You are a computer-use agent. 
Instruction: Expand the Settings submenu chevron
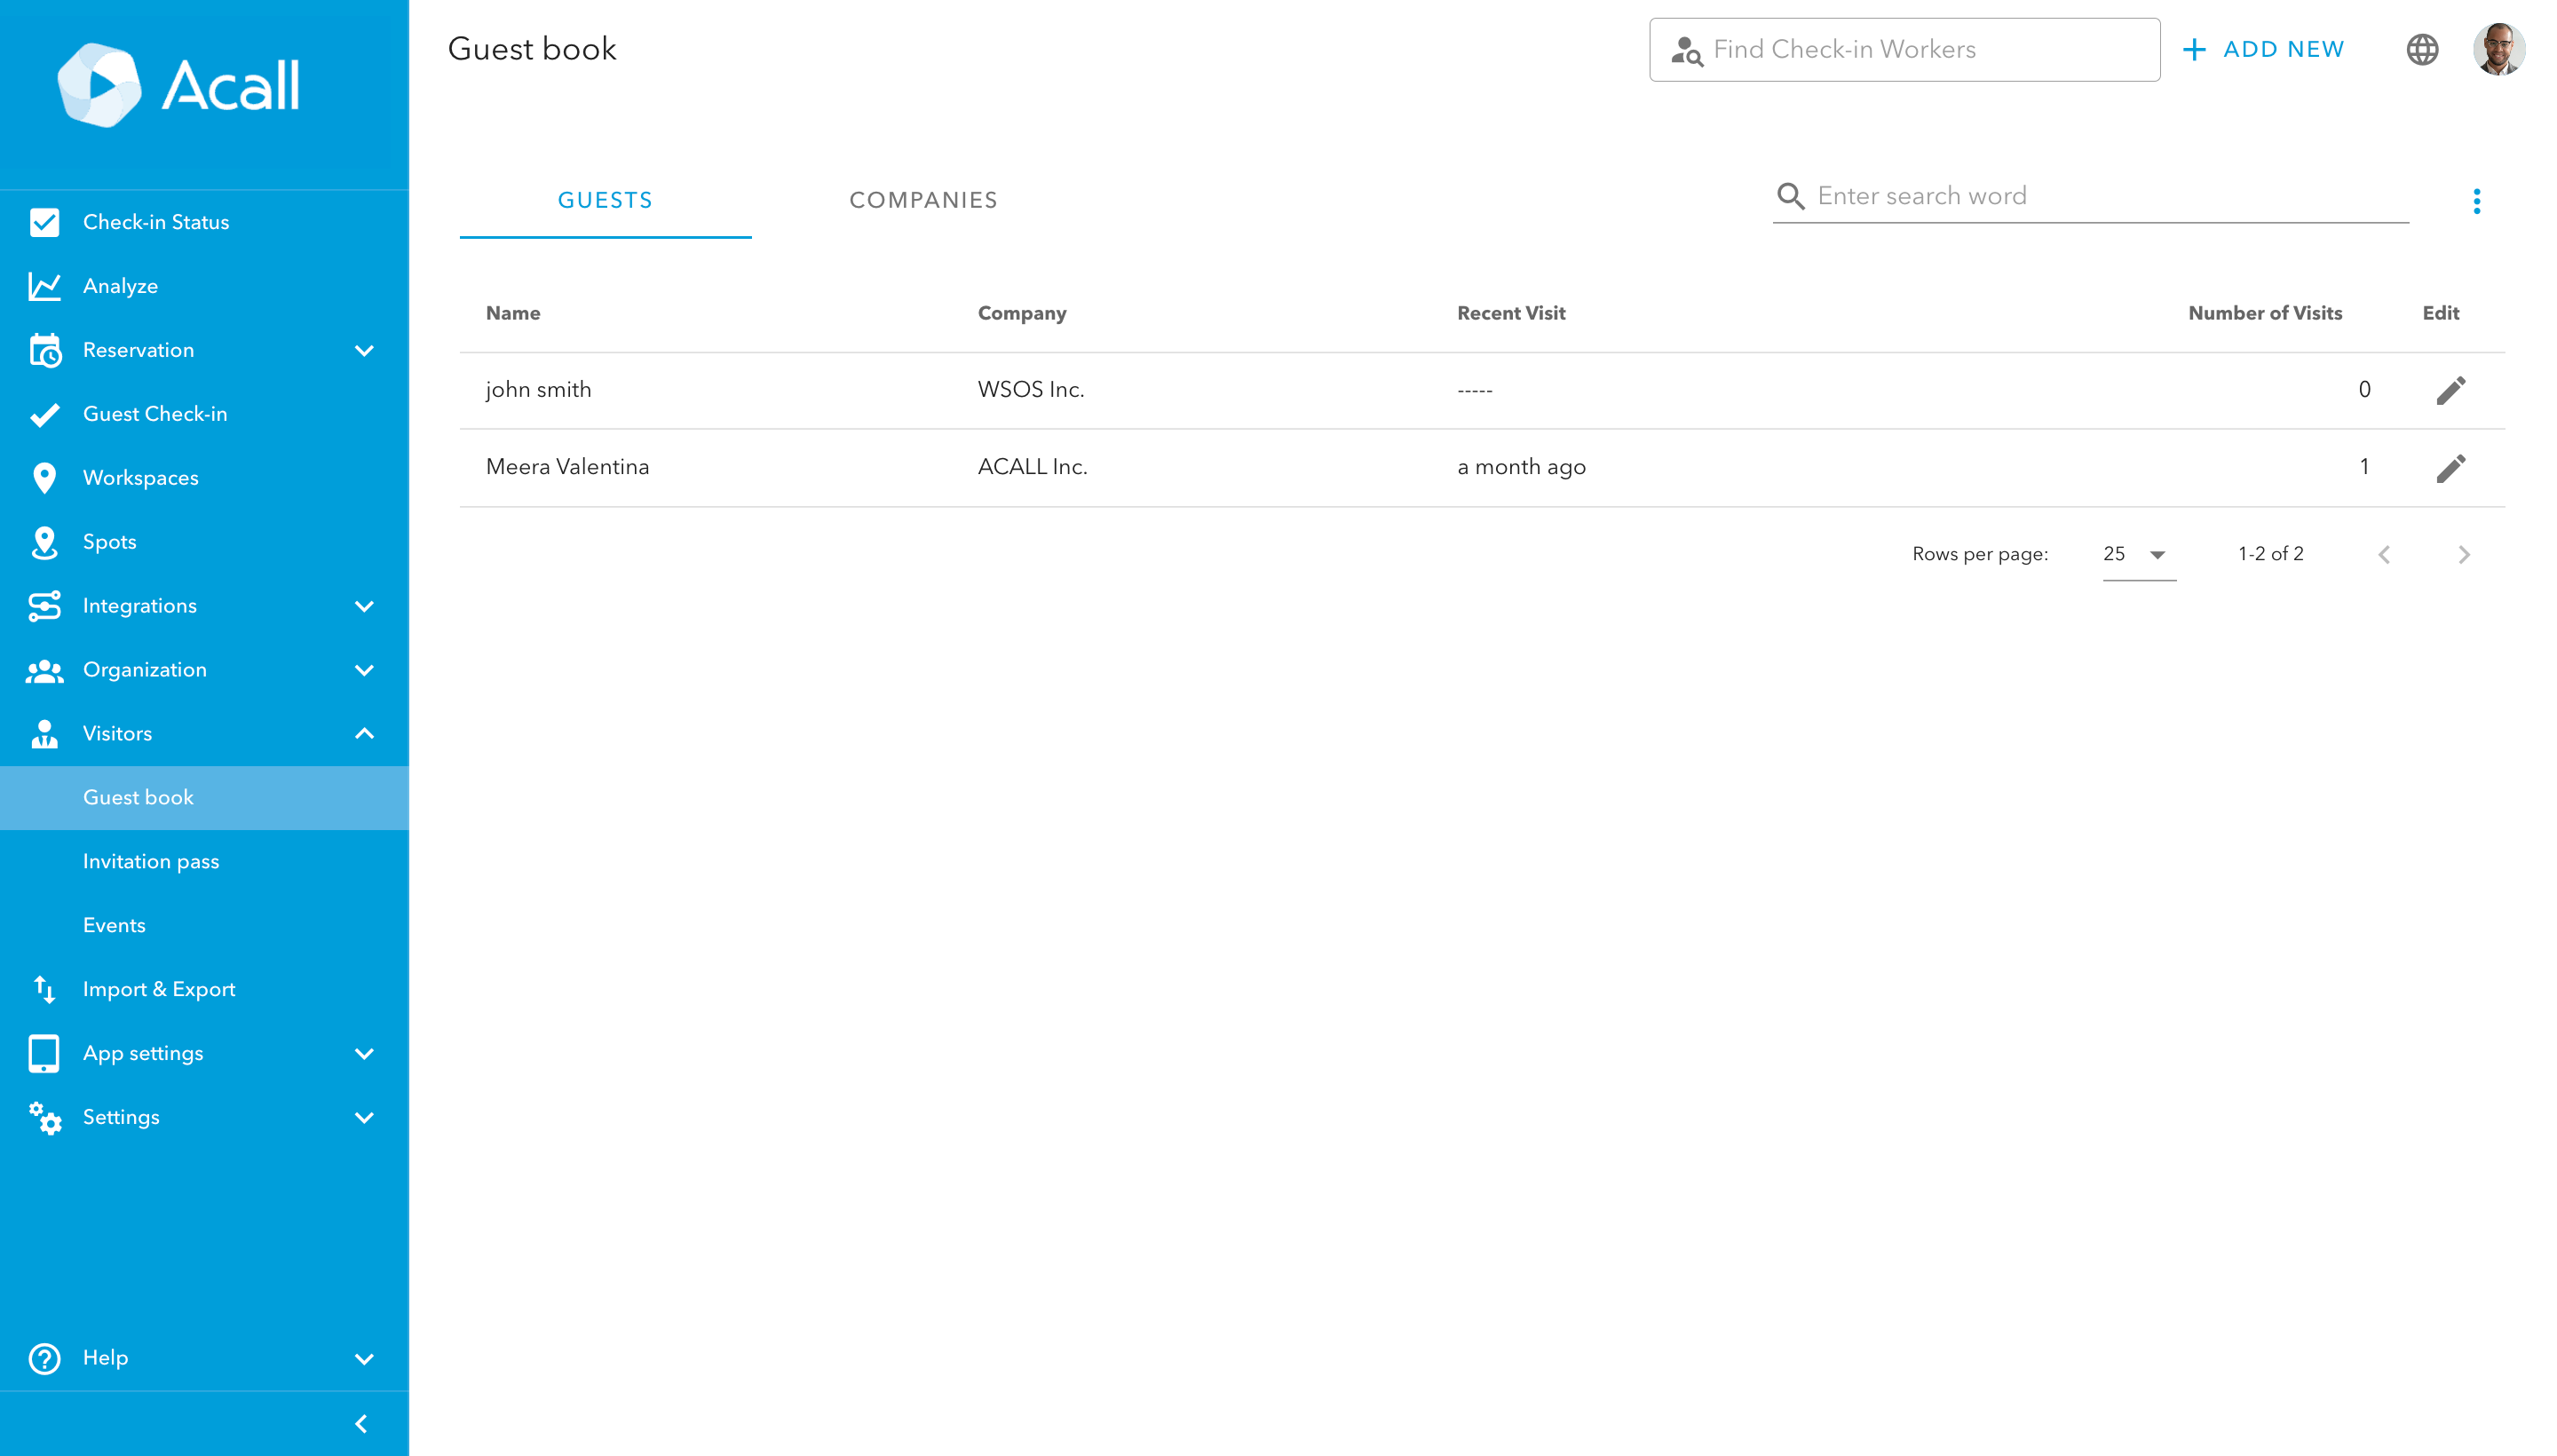364,1117
